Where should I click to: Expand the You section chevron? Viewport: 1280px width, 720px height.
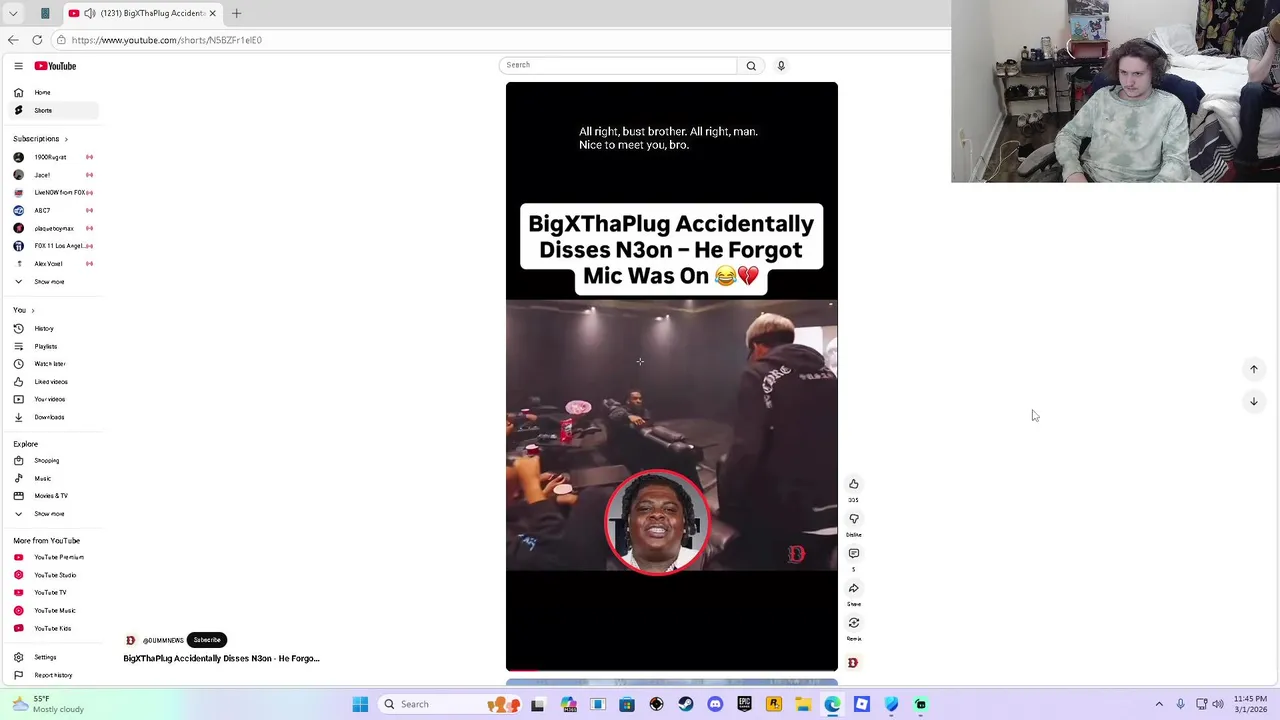click(32, 310)
